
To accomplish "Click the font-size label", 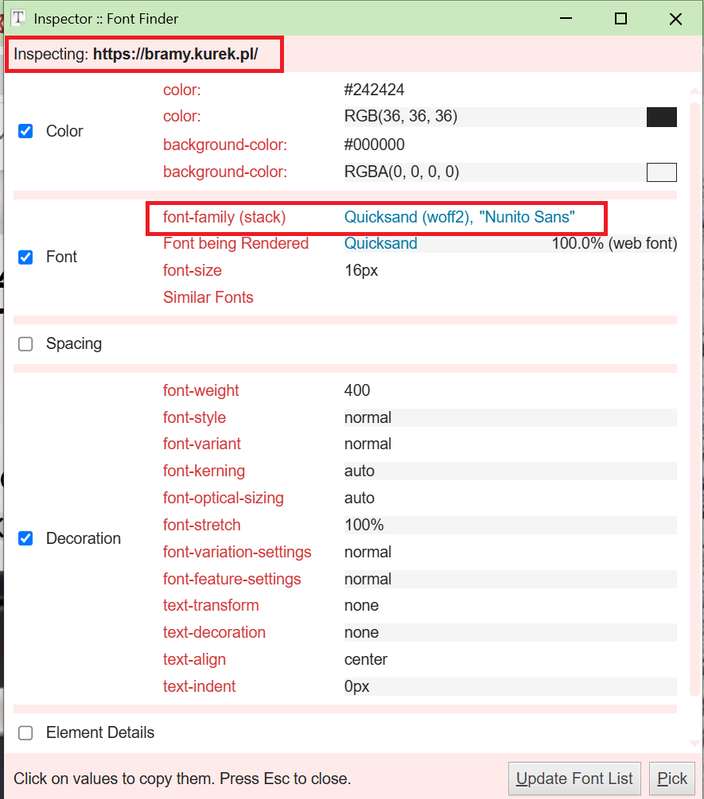I will (192, 271).
